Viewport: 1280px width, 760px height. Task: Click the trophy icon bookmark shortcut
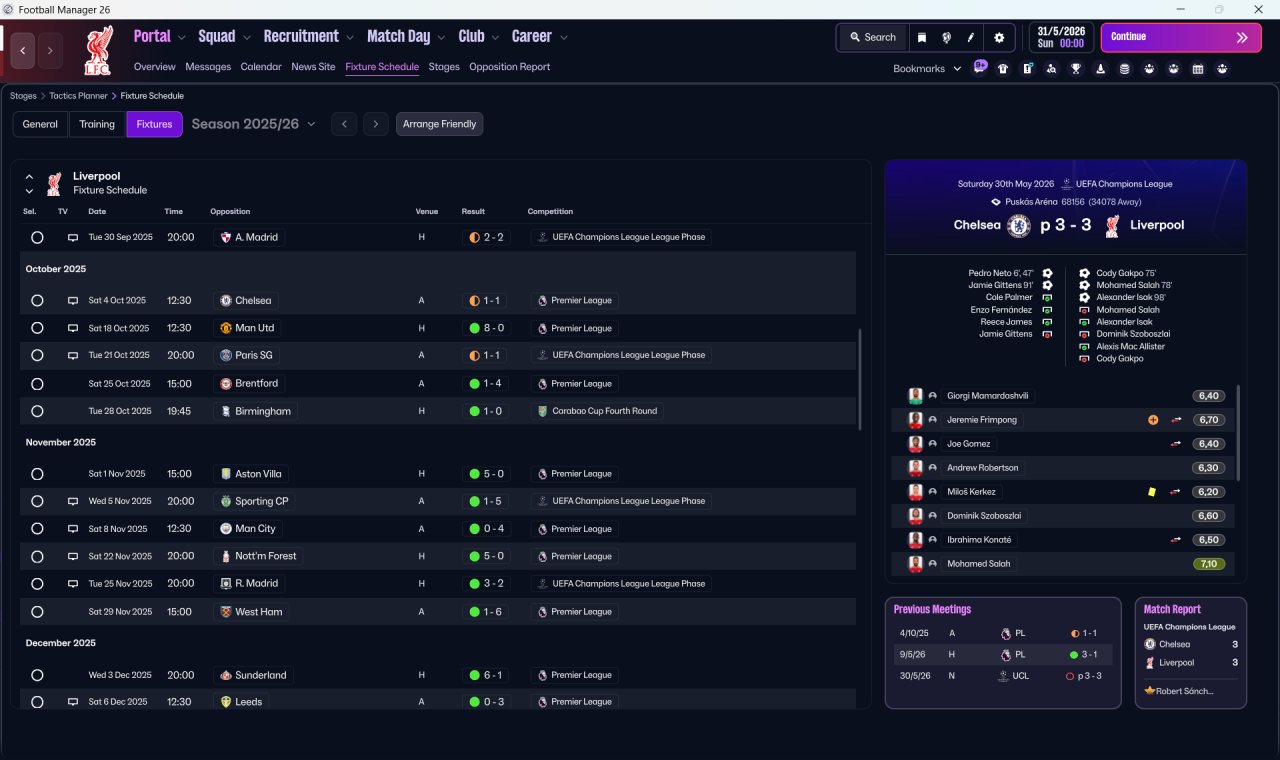coord(1076,69)
